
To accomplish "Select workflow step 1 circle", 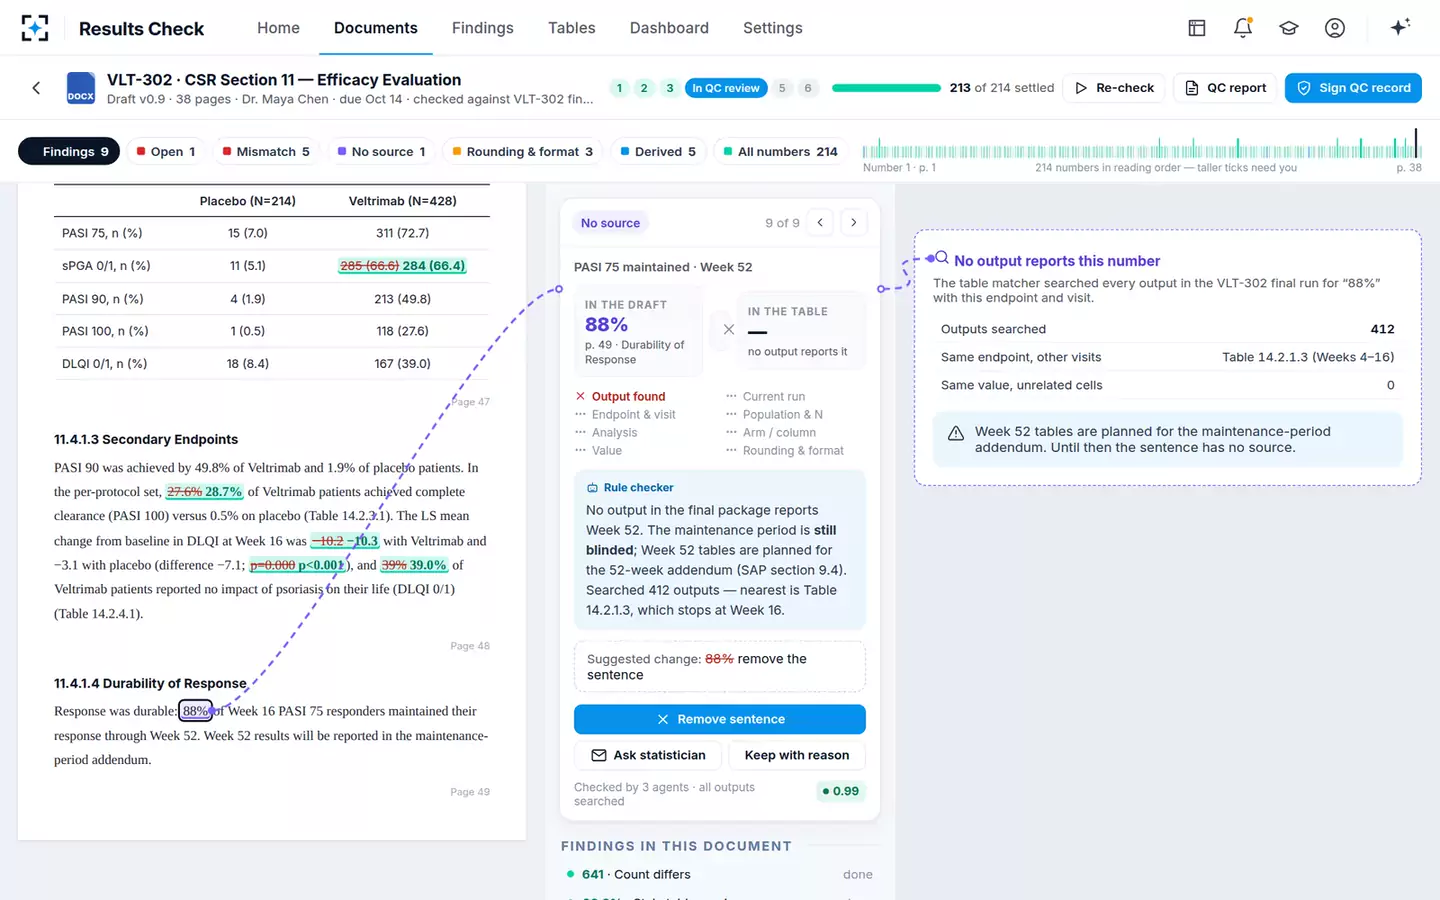I will [x=619, y=88].
